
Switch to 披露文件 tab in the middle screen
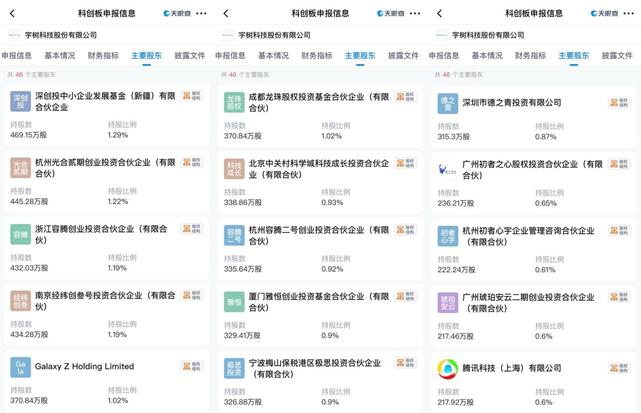pos(403,56)
